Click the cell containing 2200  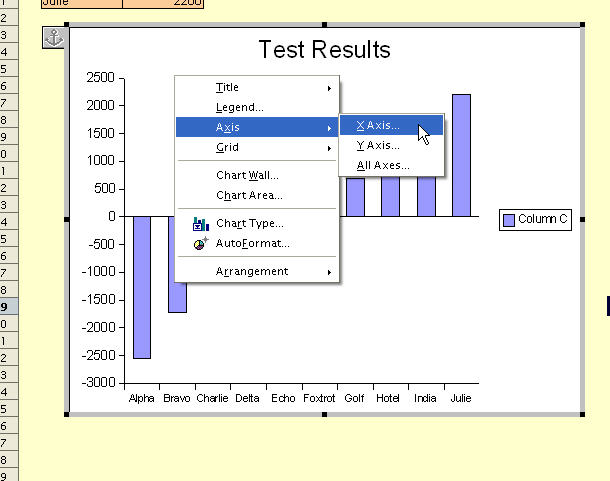click(x=163, y=3)
